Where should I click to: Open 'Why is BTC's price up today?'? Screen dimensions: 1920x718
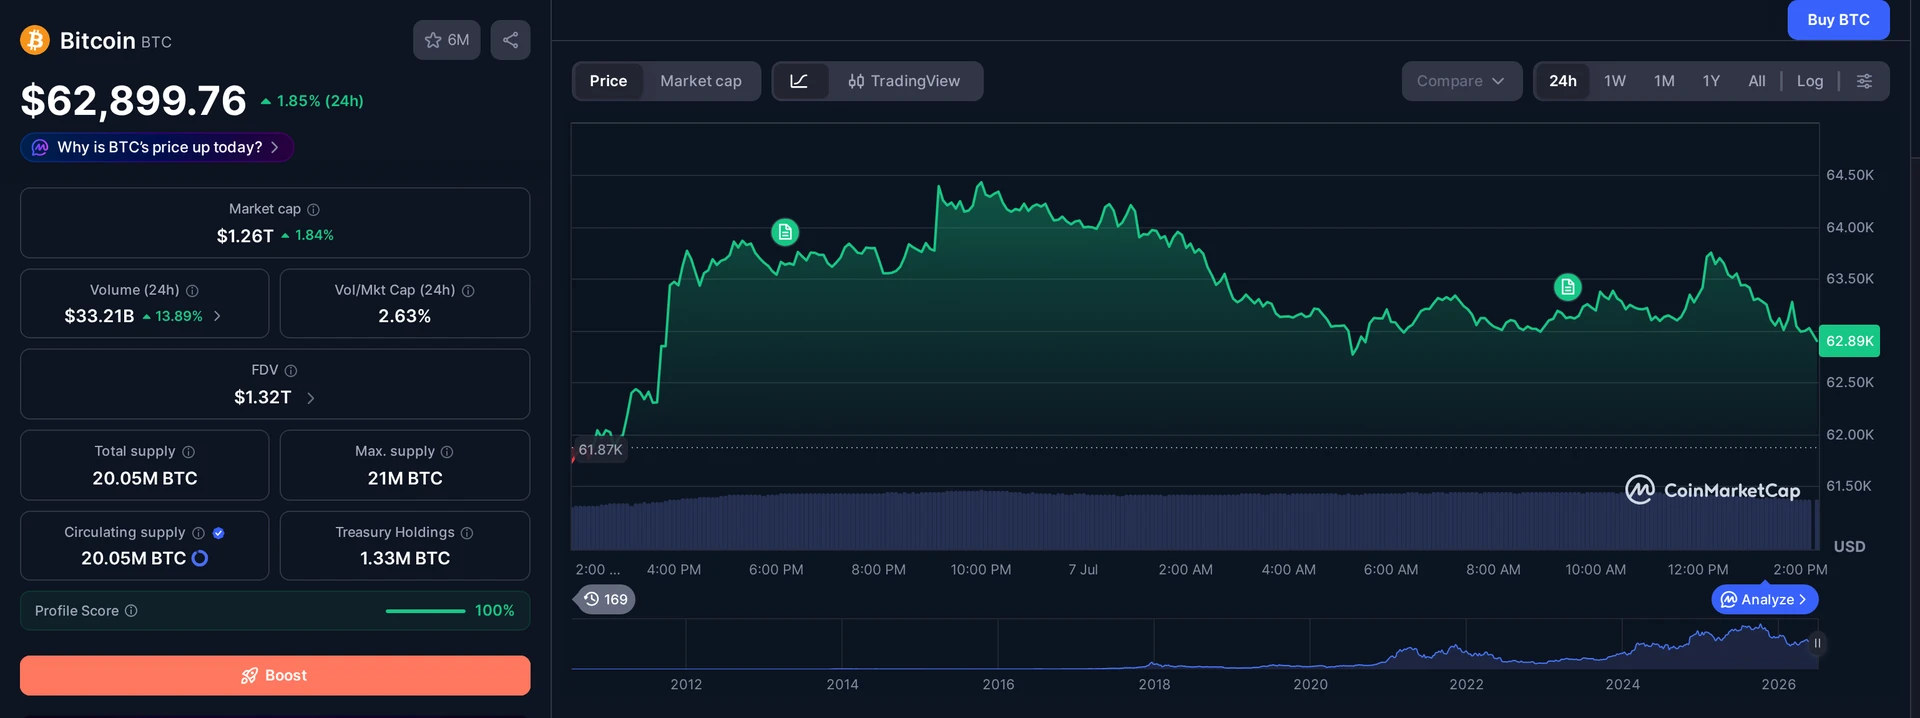click(157, 147)
